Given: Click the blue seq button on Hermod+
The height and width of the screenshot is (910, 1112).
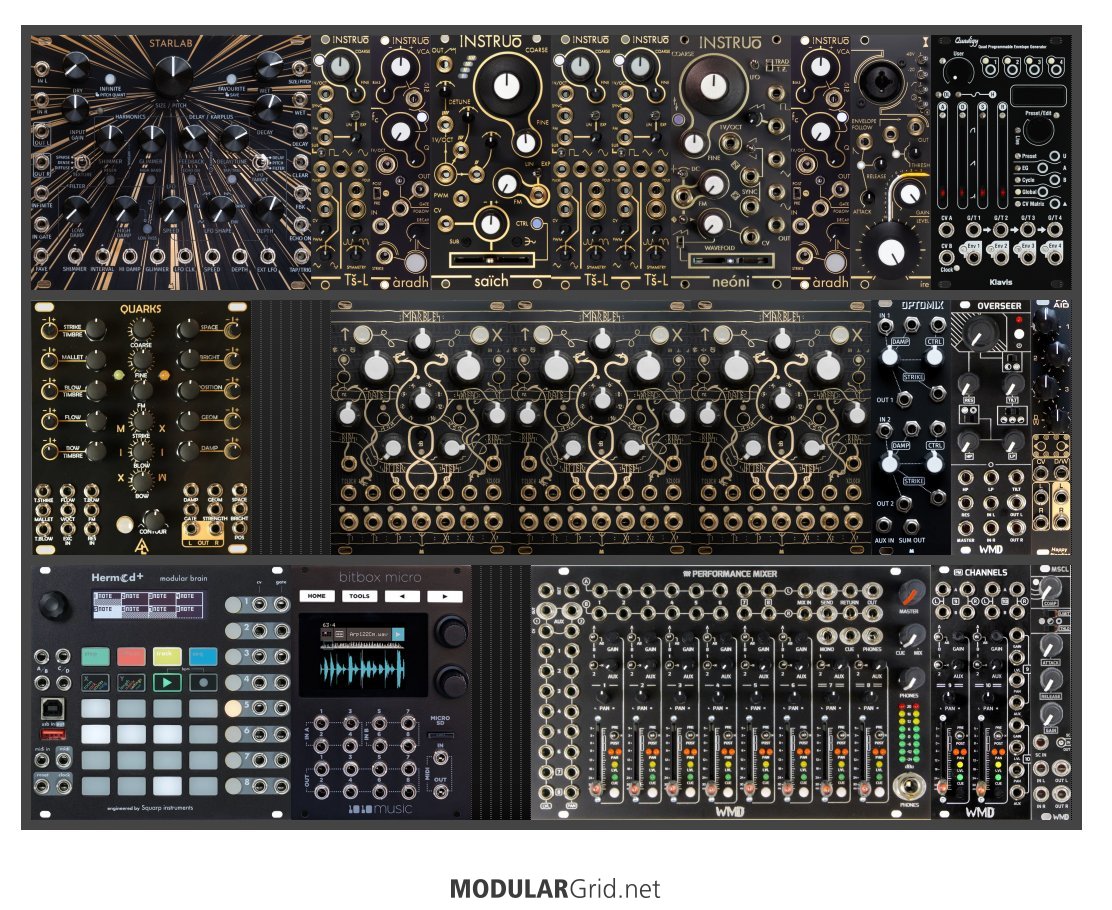Looking at the screenshot, I should coord(203,656).
